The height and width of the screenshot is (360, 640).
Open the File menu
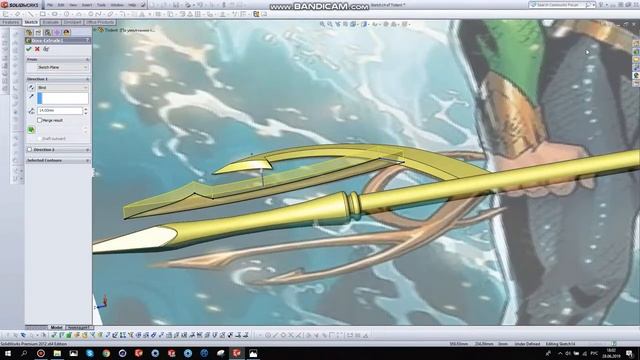point(50,5)
